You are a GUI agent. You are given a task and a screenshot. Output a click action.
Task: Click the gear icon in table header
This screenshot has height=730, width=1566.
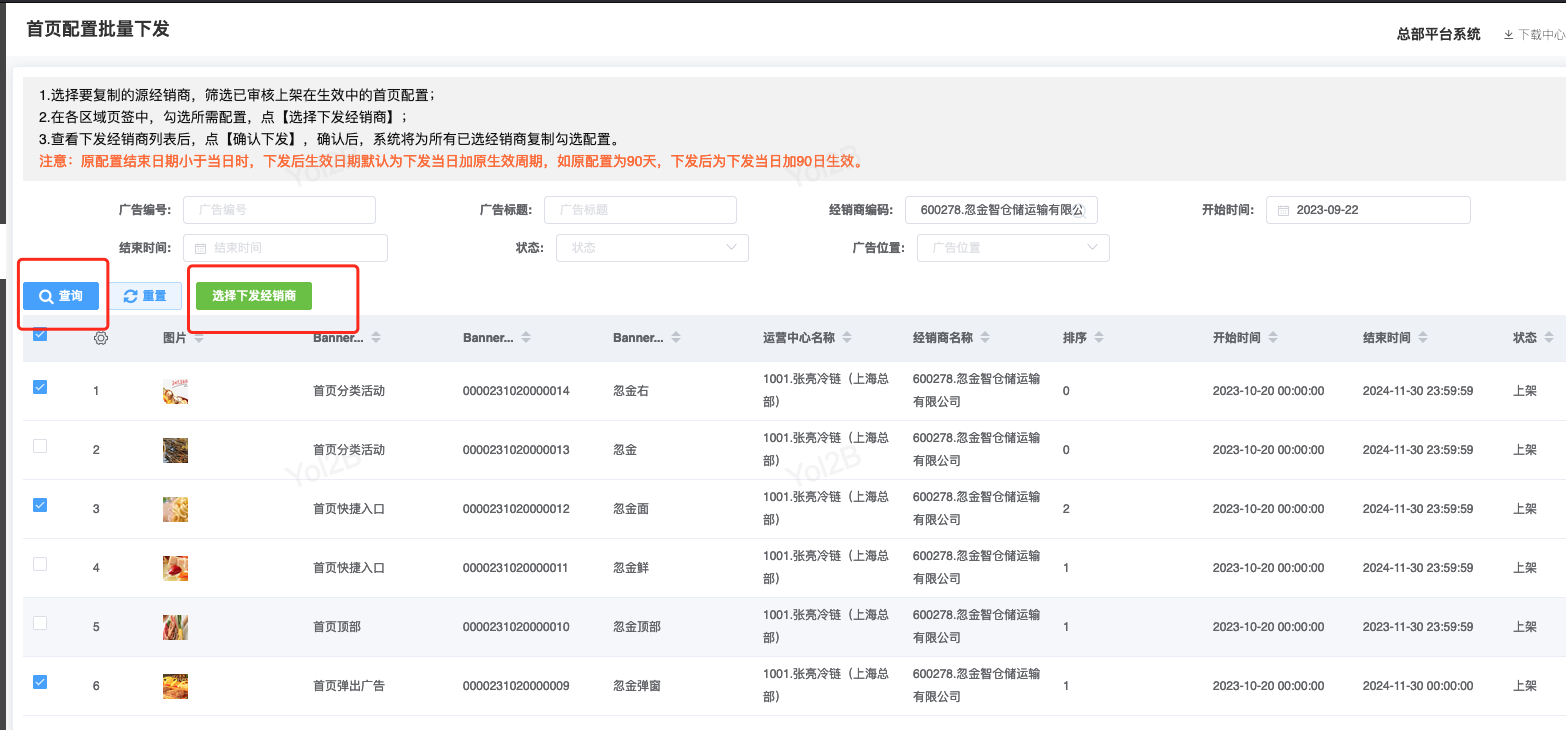tap(101, 338)
